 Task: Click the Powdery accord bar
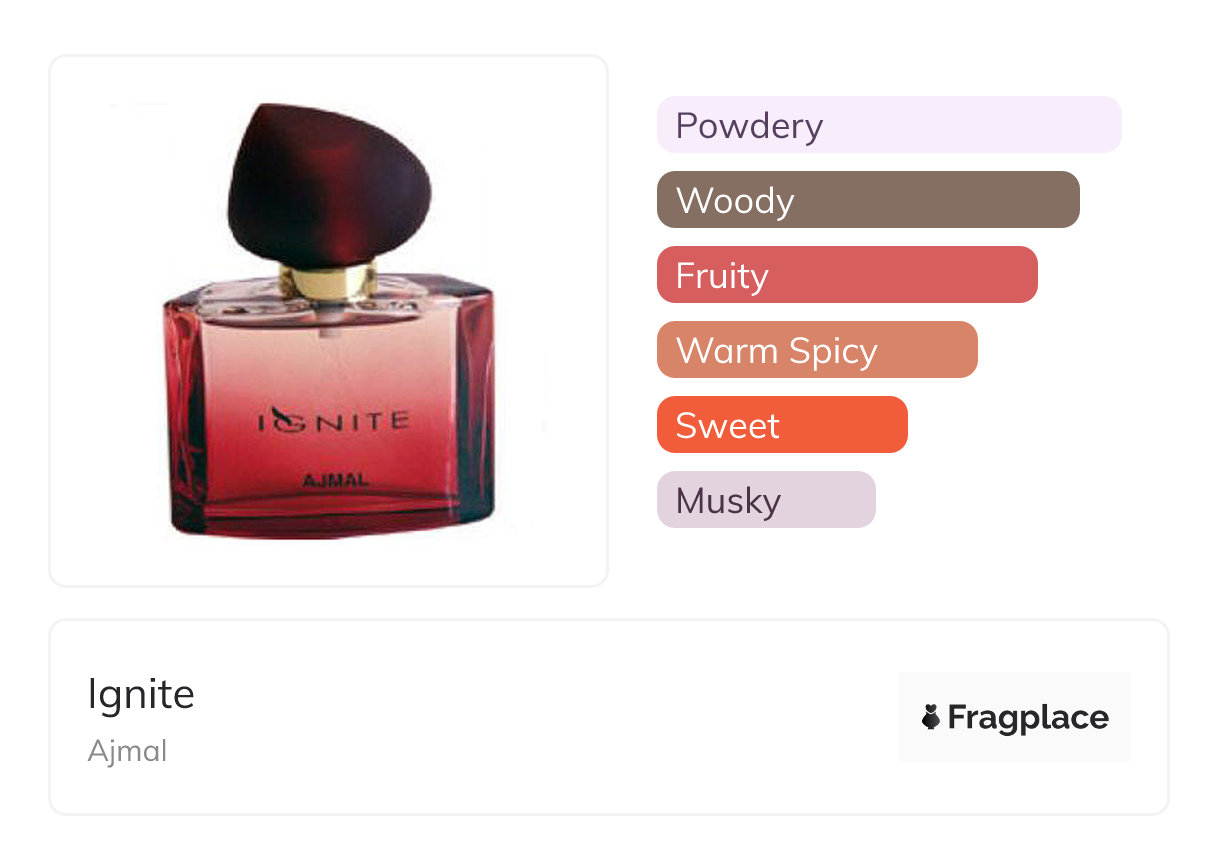tap(889, 125)
